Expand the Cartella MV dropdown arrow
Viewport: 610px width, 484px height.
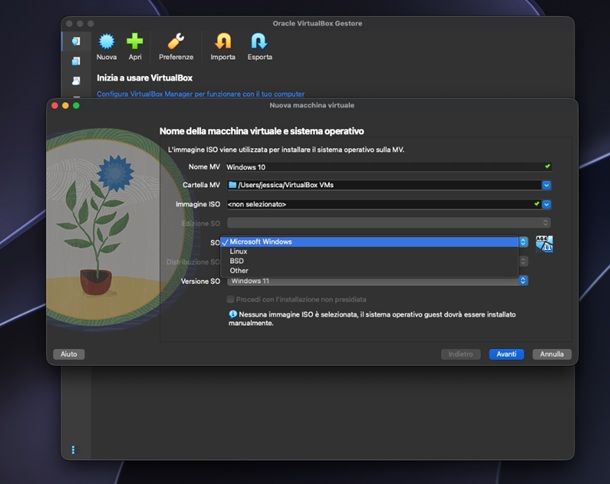pos(546,186)
